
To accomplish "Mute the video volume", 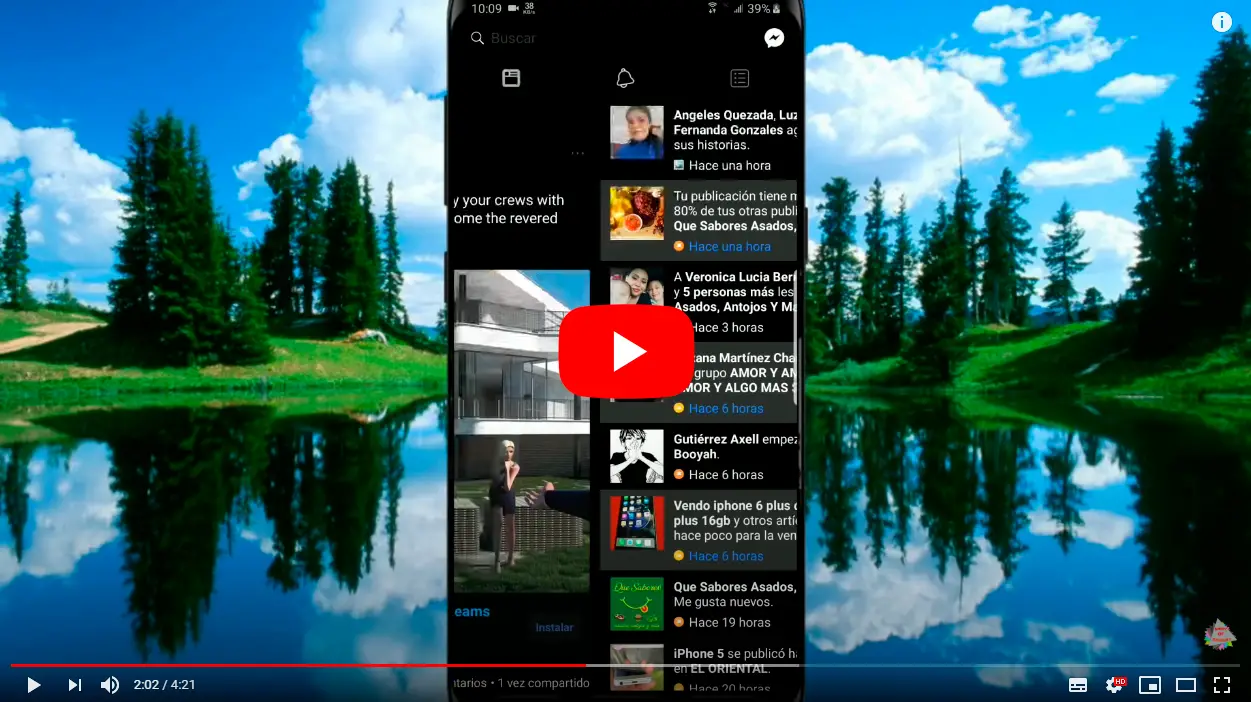I will pyautogui.click(x=110, y=685).
